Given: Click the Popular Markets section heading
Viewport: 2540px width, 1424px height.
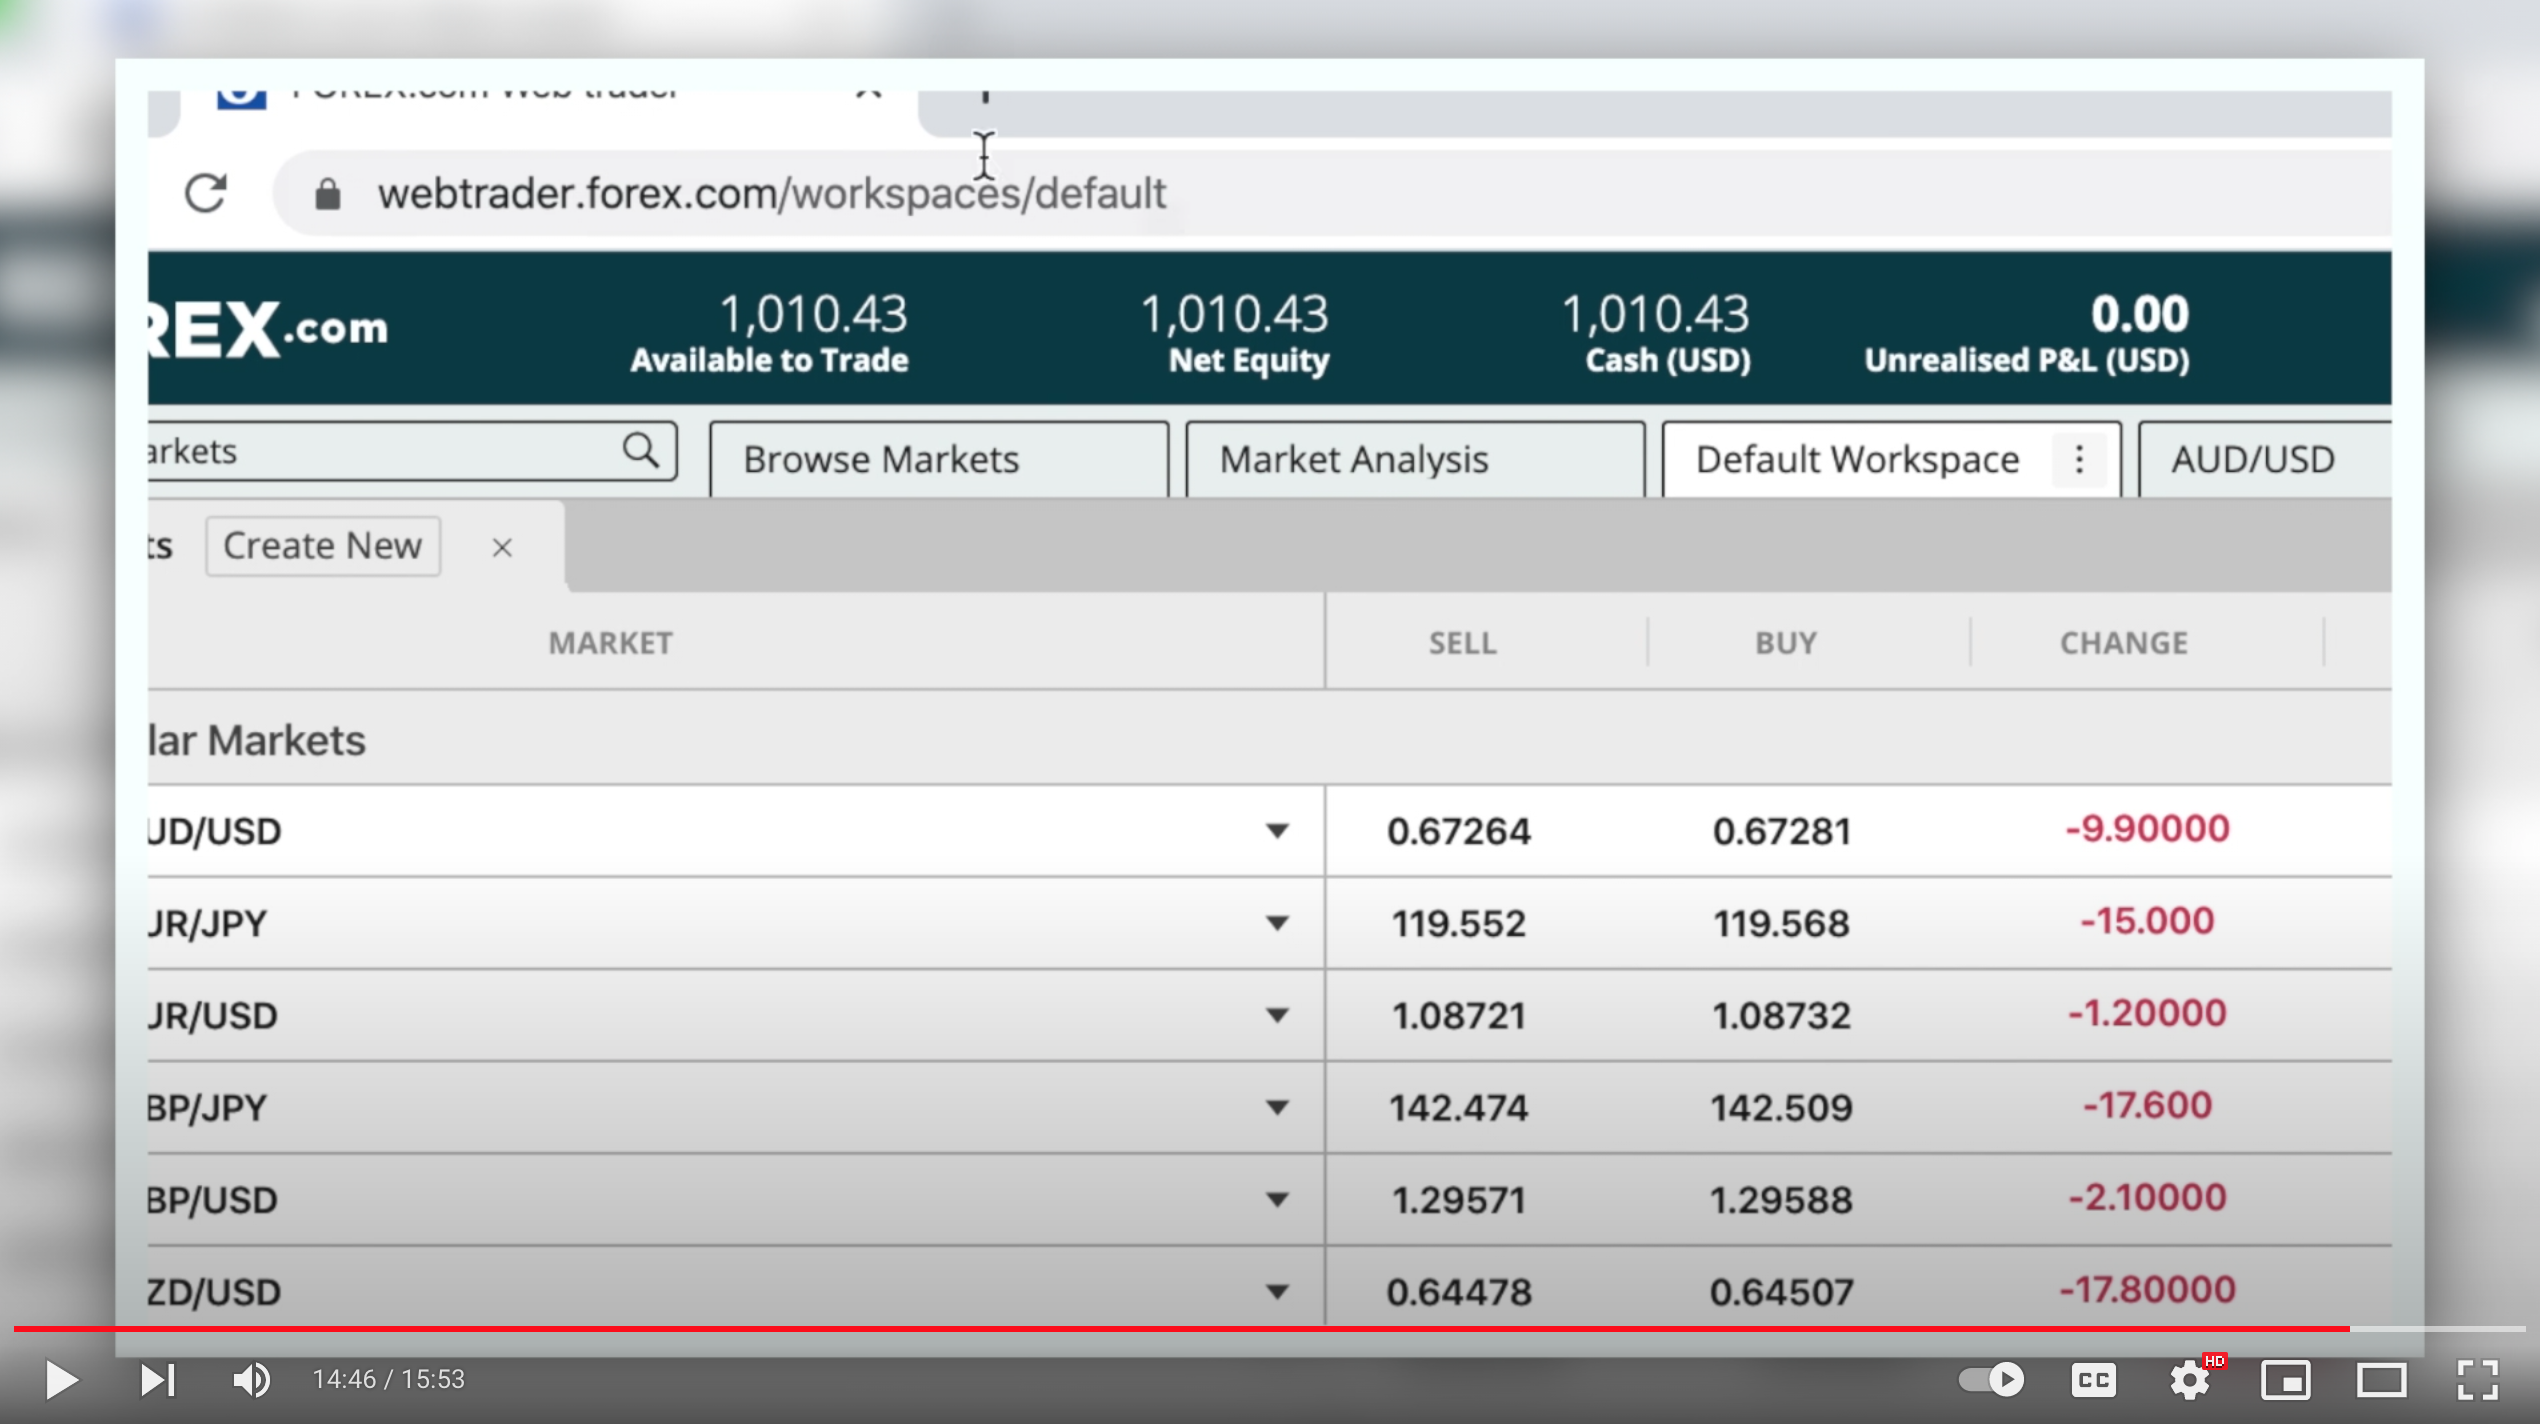Looking at the screenshot, I should pos(257,741).
